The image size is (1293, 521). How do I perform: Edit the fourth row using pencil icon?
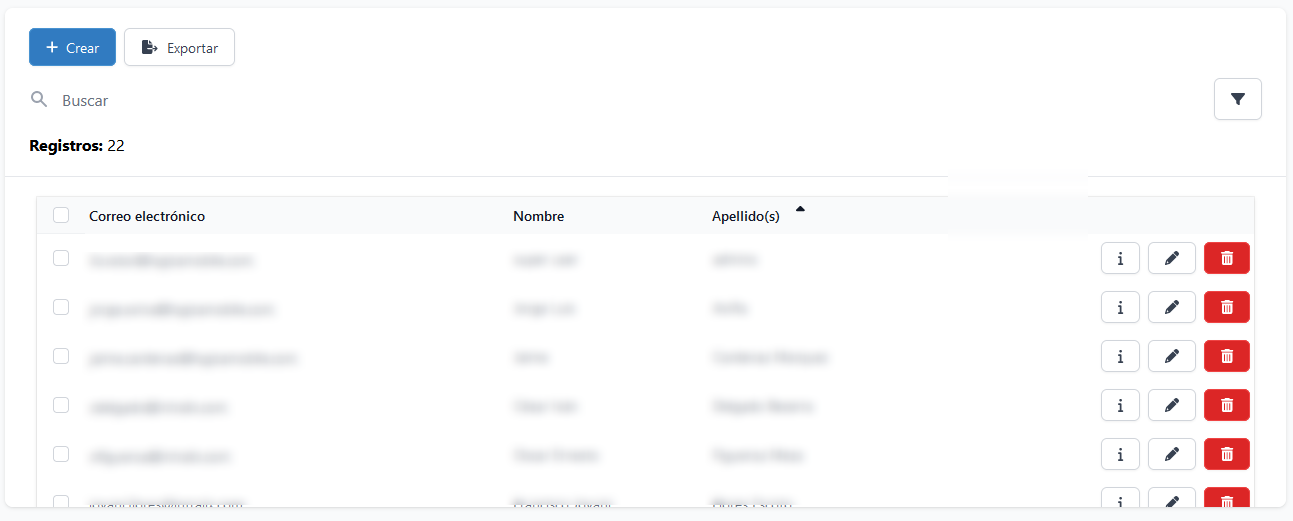click(x=1171, y=405)
